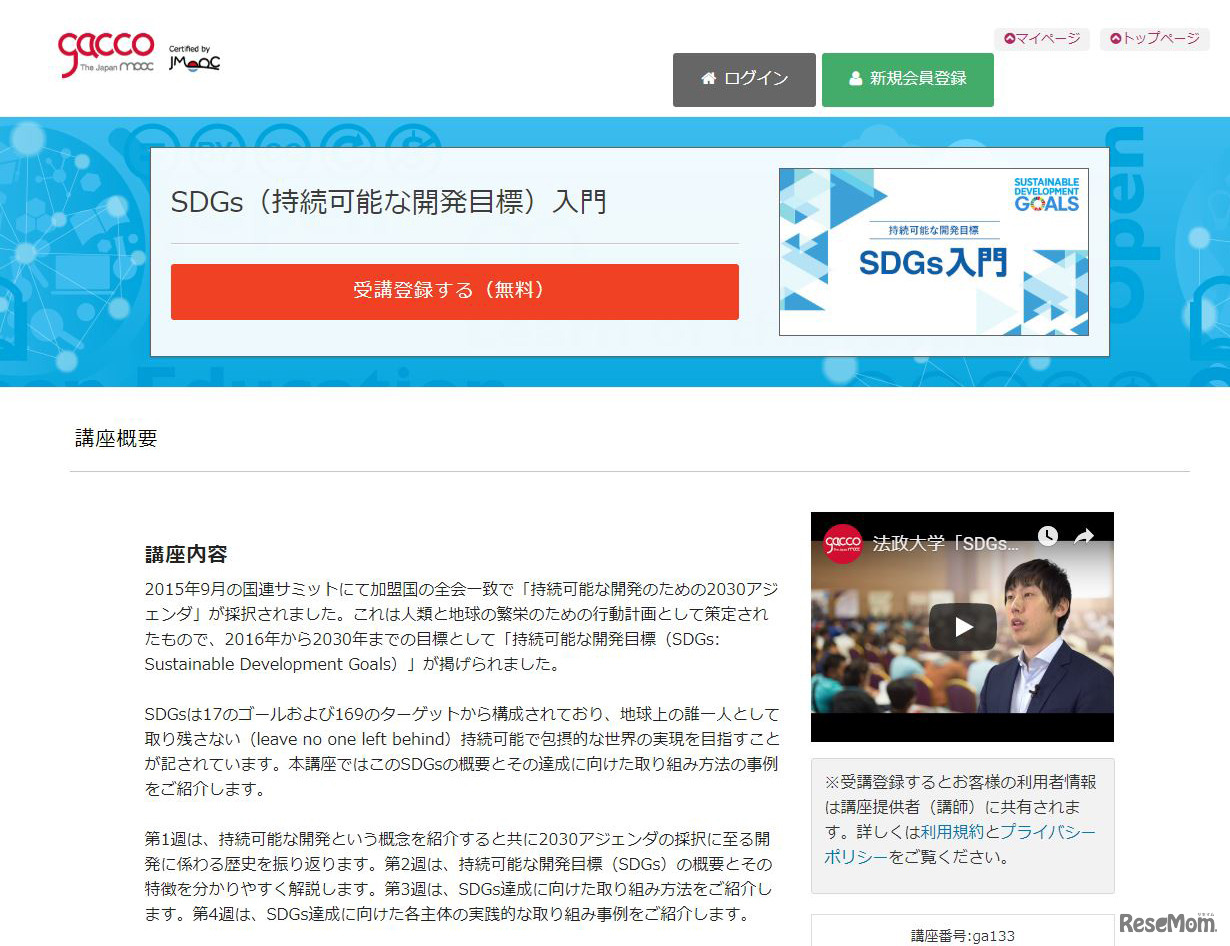
Task: Open the マイページ link
Action: point(1041,39)
